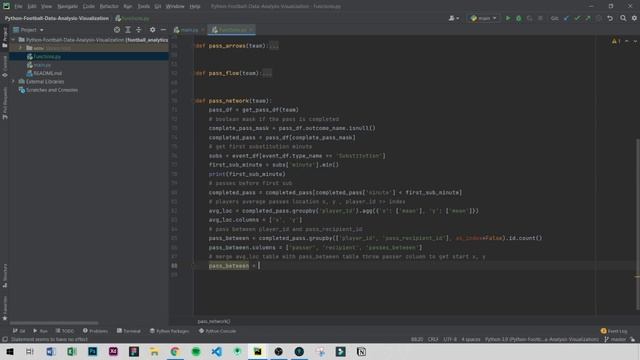Click the master git branch in status bar
Image resolution: width=640 pixels, height=360 pixels.
coord(615,339)
